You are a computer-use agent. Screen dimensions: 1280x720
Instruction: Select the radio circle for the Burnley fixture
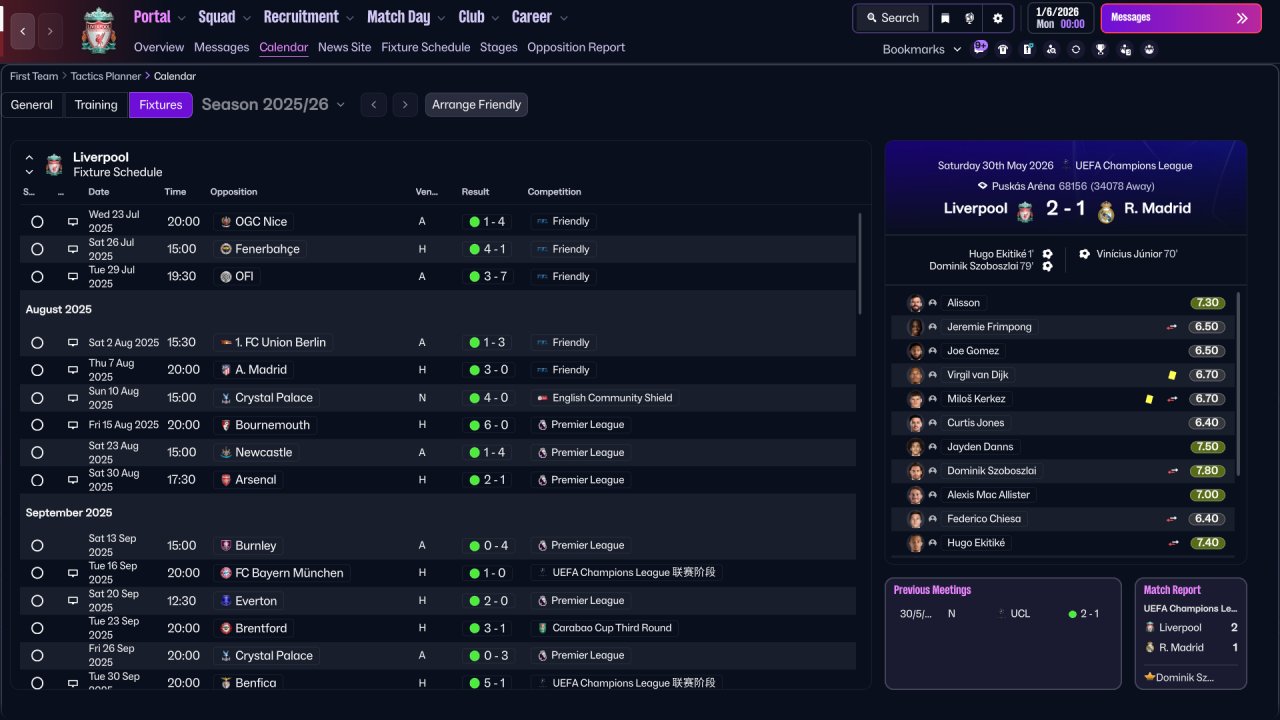pyautogui.click(x=37, y=546)
